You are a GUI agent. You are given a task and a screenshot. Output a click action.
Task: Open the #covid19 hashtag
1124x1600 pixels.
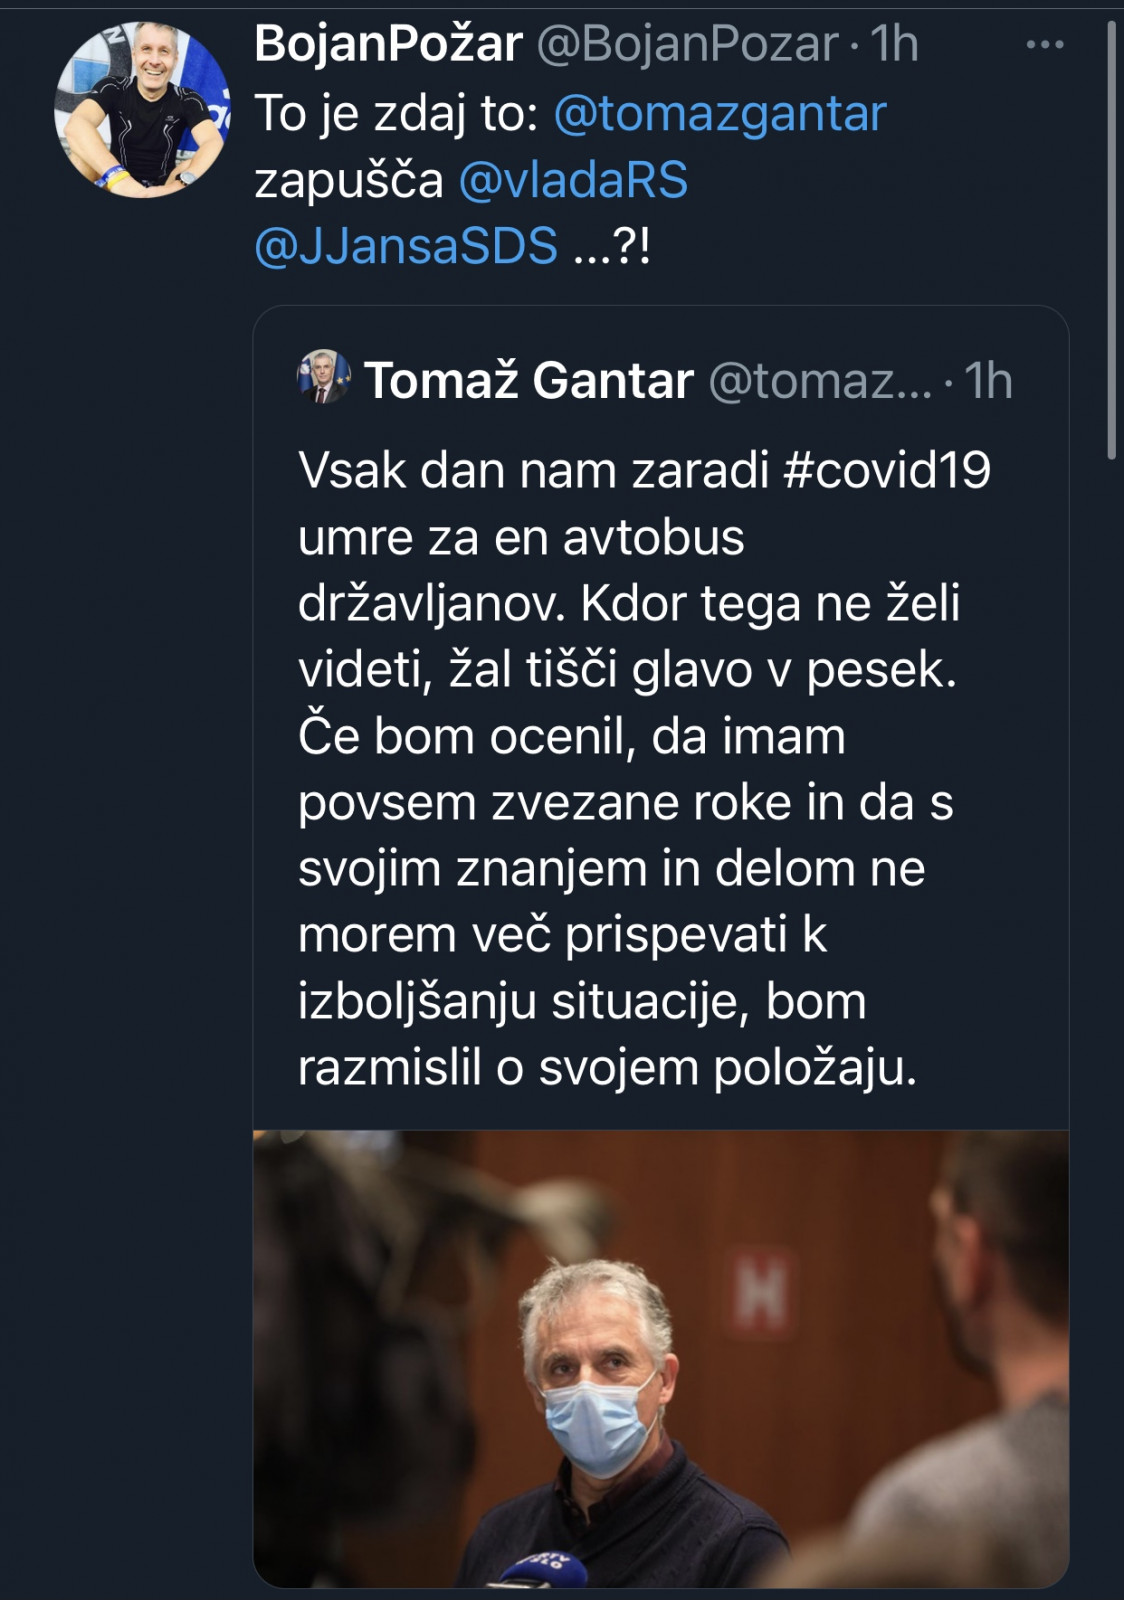click(887, 470)
